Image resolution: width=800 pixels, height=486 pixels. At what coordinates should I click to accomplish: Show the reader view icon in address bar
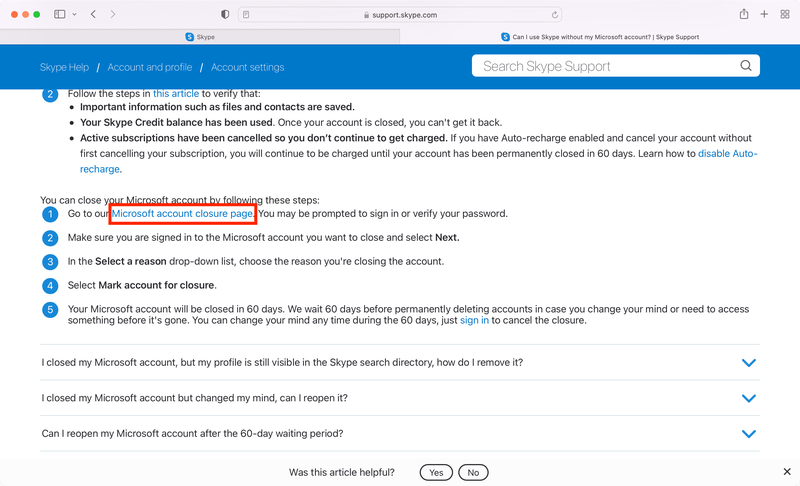point(246,15)
